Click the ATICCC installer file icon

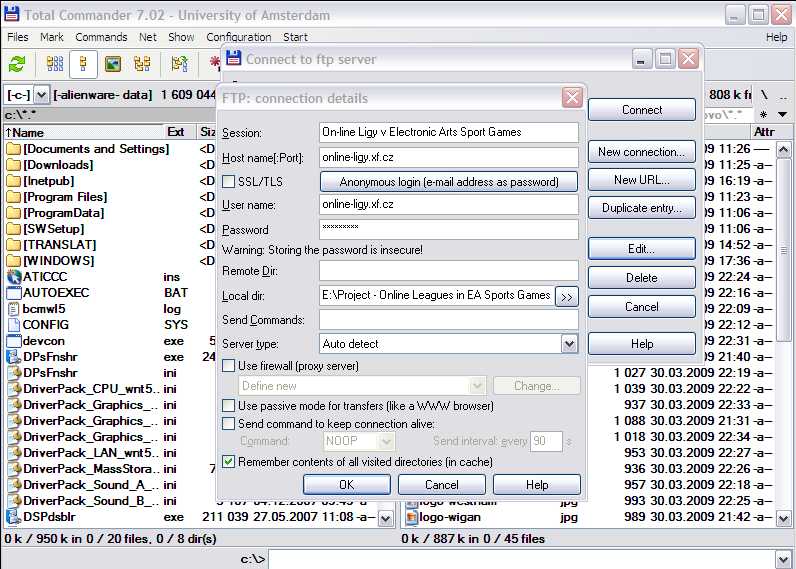tap(13, 277)
